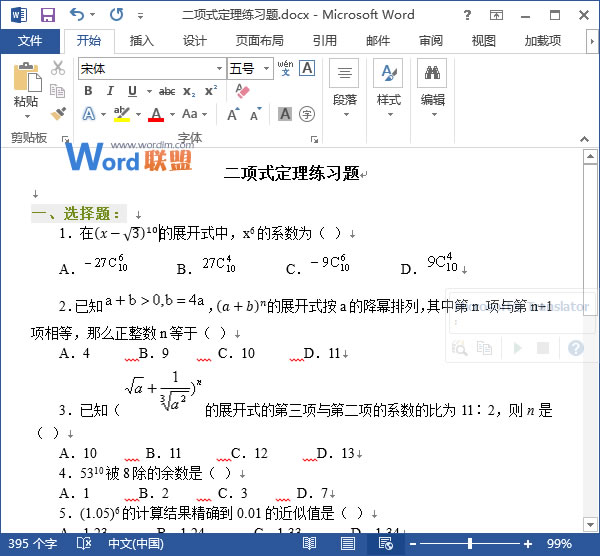600x556 pixels.
Task: Open the phonetic guide (wén) tool
Action: click(285, 68)
